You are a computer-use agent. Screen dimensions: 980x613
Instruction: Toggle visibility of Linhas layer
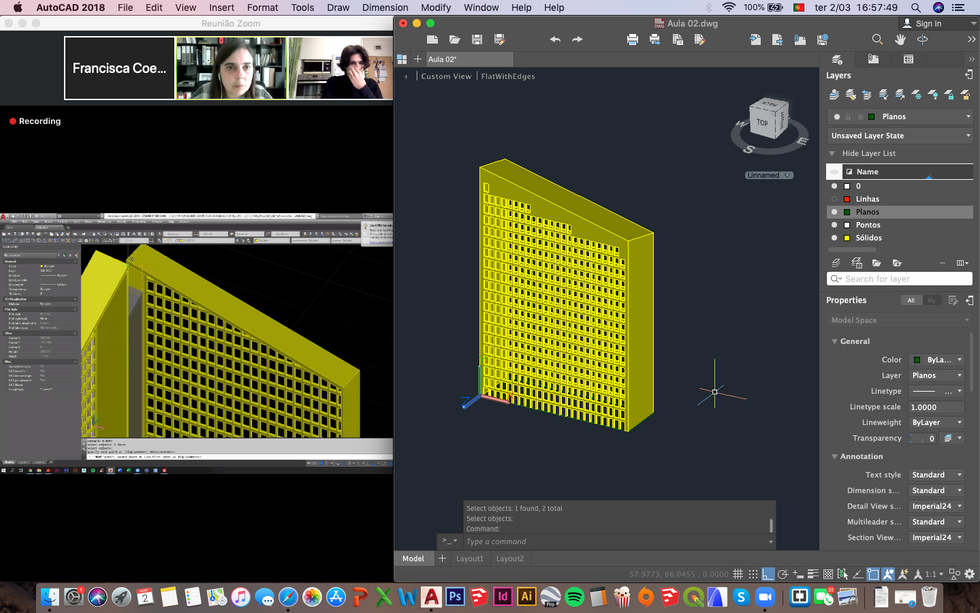coord(834,199)
